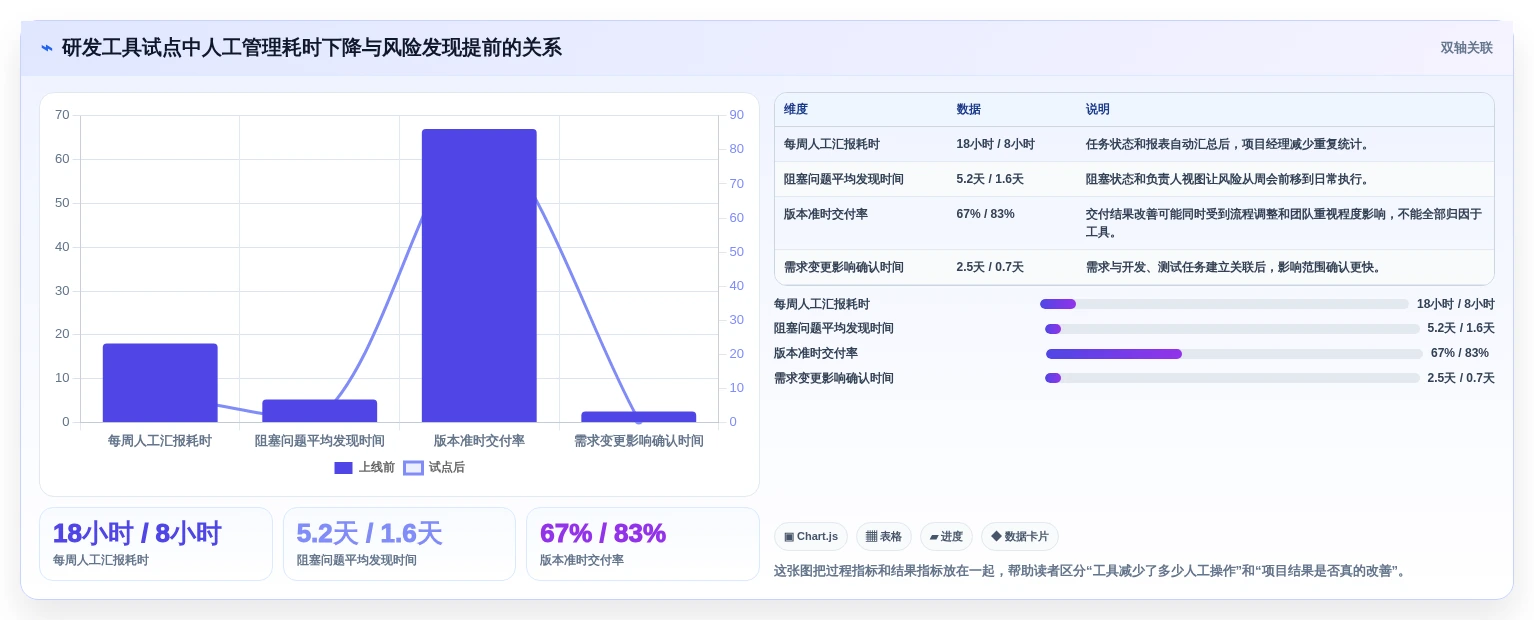Toggle the 试点后 legend item
Screen dimensions: 1534x620
point(434,467)
